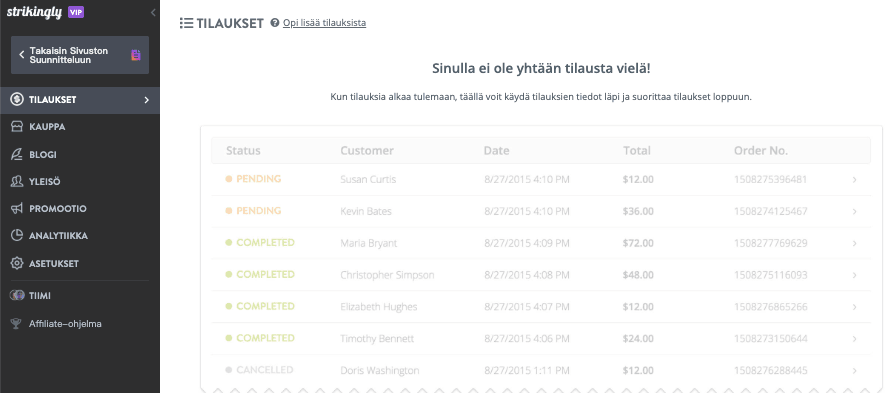Open Maria Bryant order details chevron
Image resolution: width=885 pixels, height=393 pixels.
pos(855,243)
